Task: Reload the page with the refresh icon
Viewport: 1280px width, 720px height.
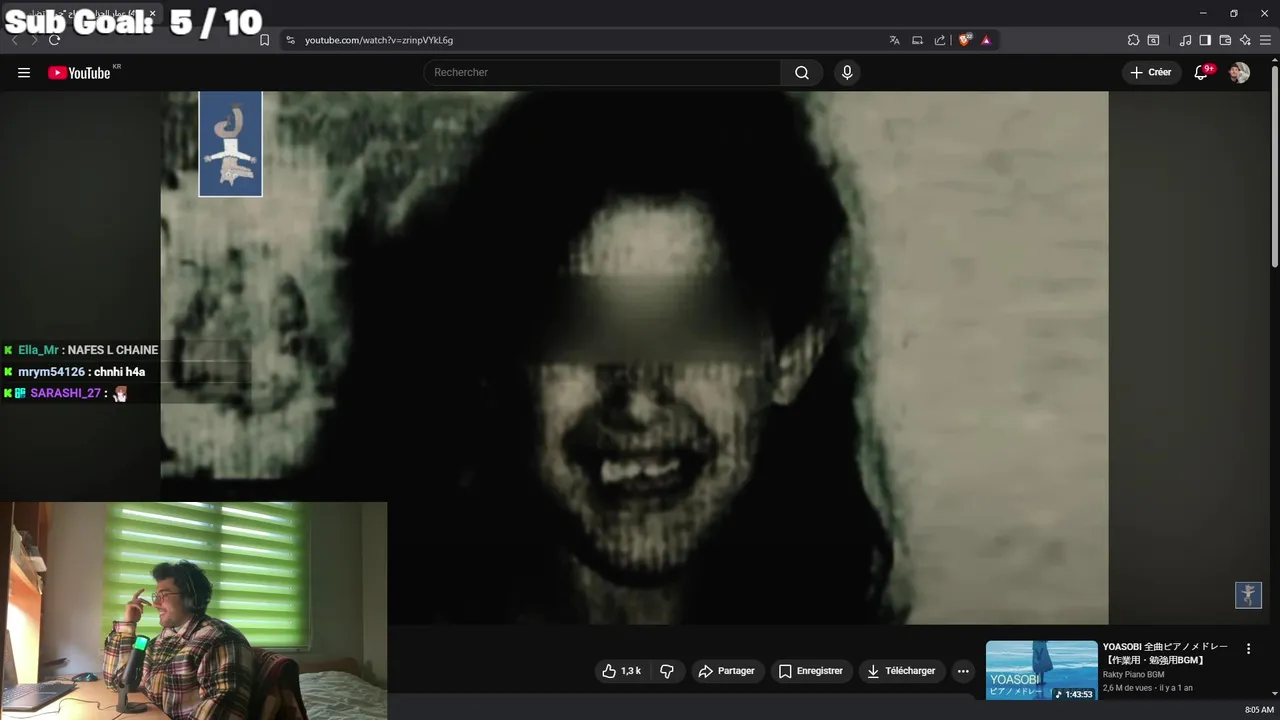Action: pyautogui.click(x=54, y=40)
